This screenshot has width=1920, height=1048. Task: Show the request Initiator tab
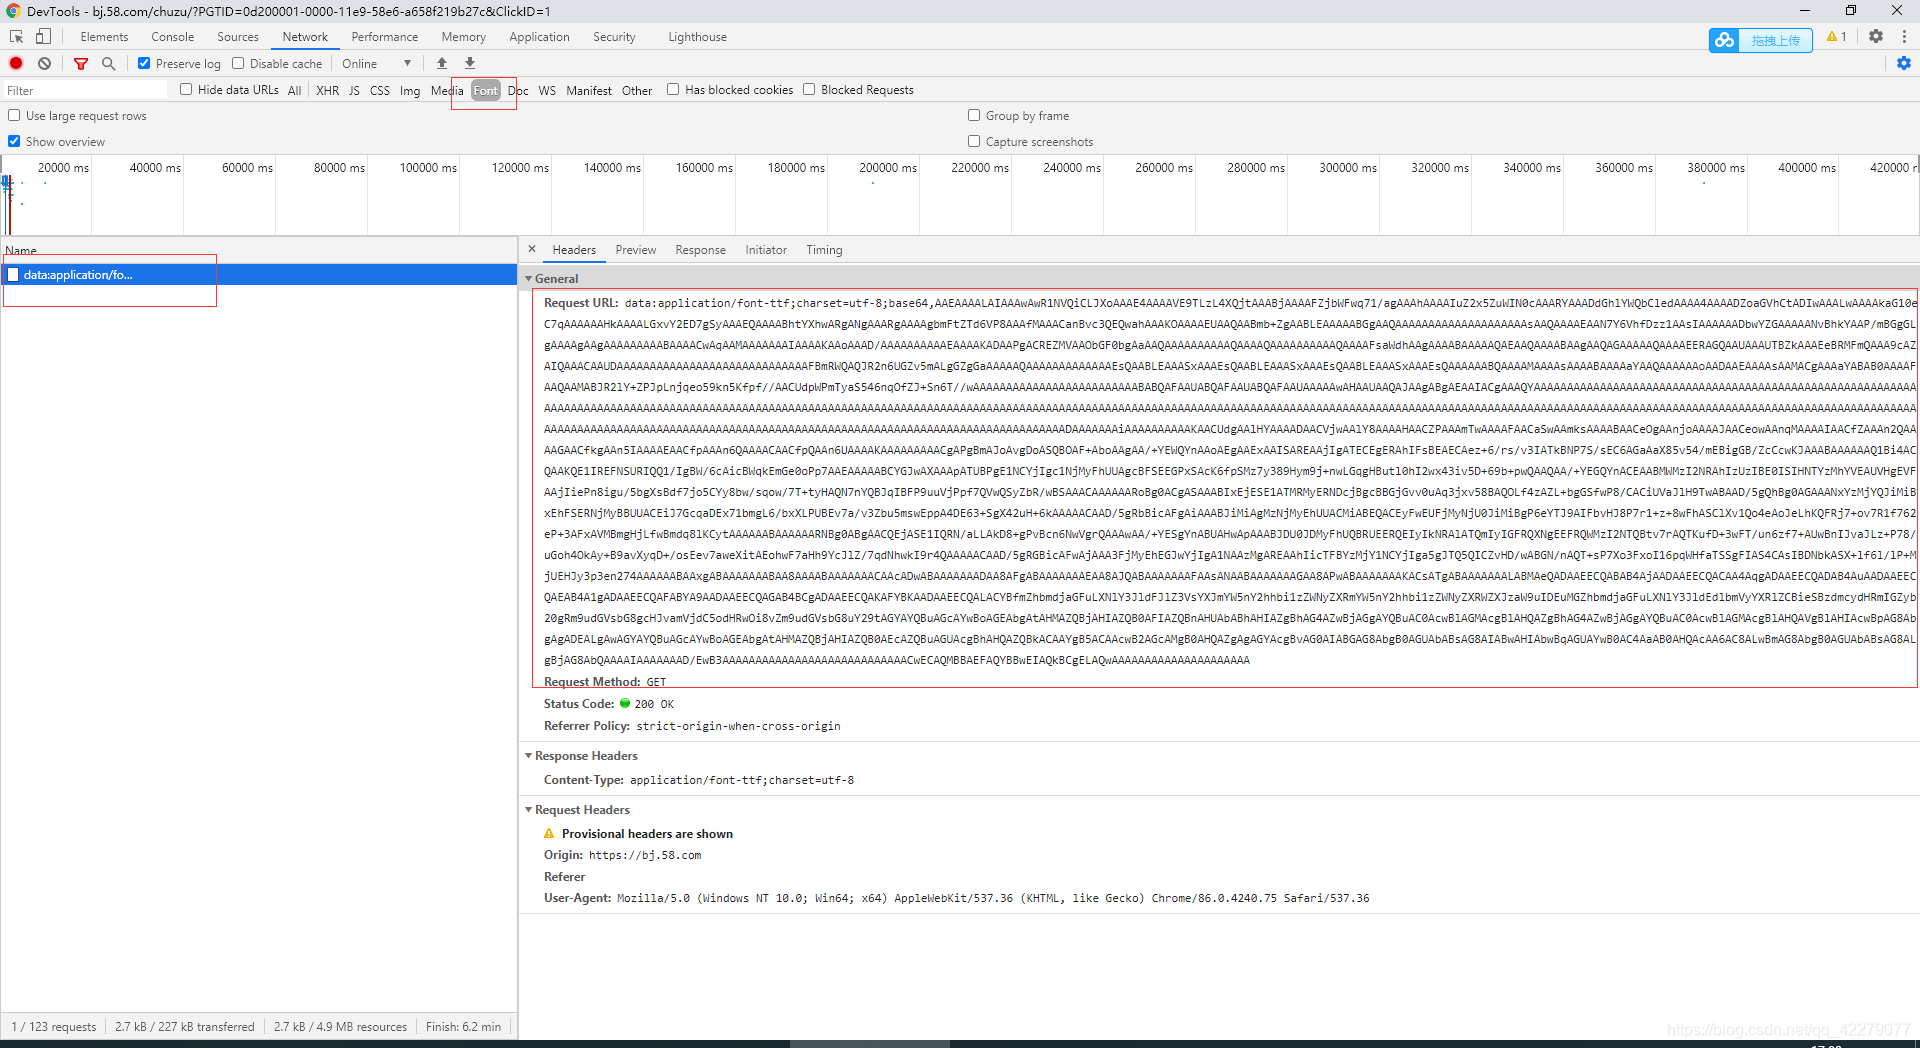pos(766,250)
